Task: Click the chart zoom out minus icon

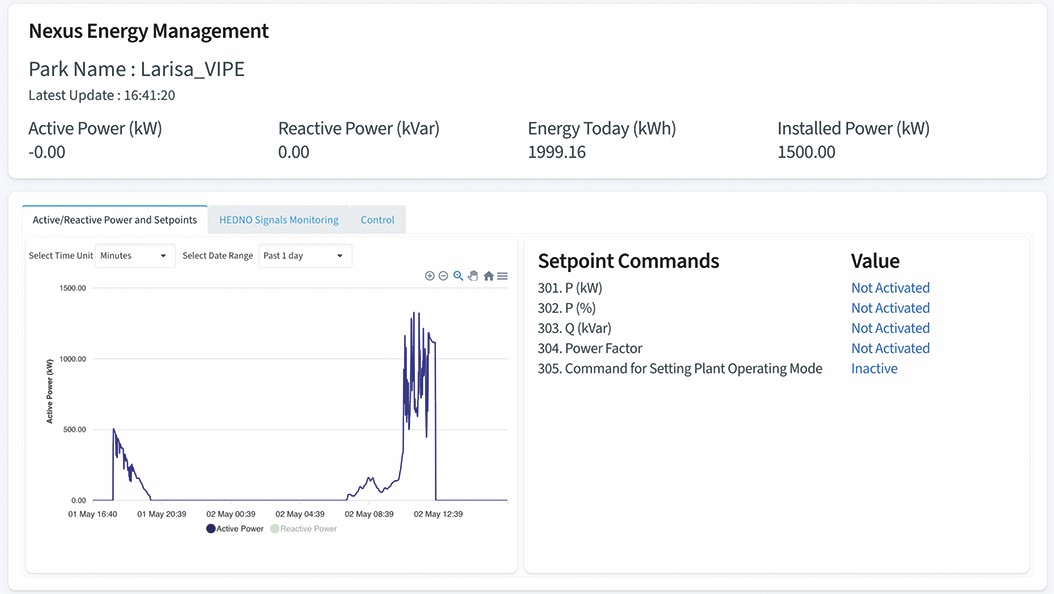Action: [443, 275]
